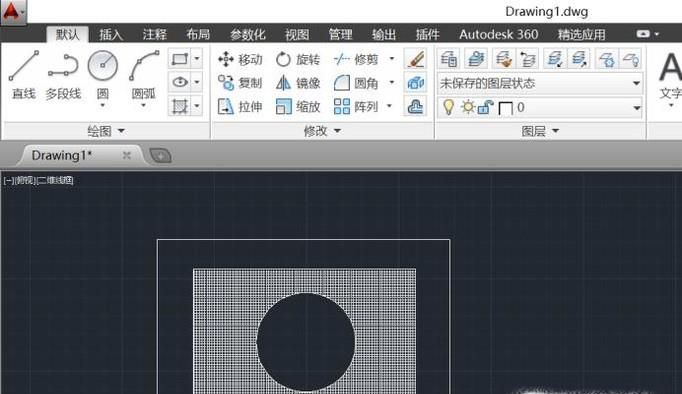Click the fifth layer panel icon
682x394 pixels.
555,59
